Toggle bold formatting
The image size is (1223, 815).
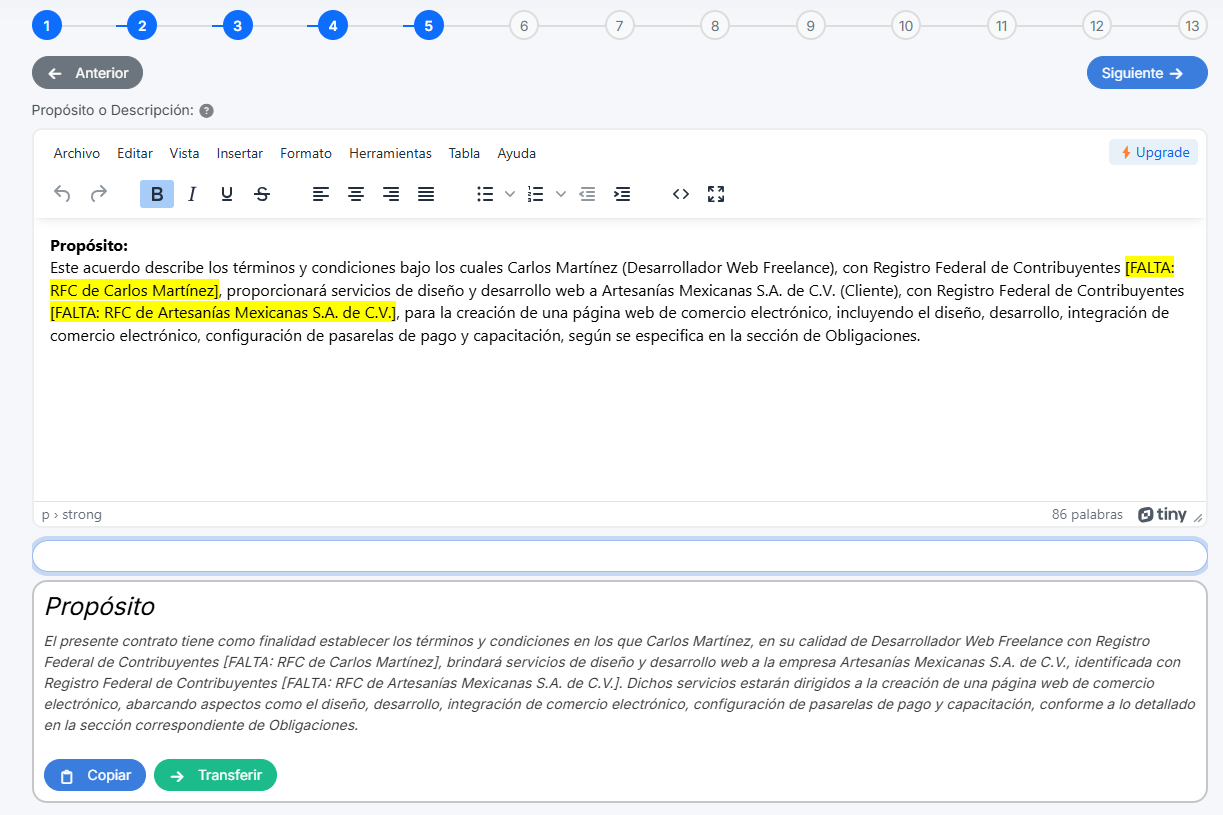point(157,194)
